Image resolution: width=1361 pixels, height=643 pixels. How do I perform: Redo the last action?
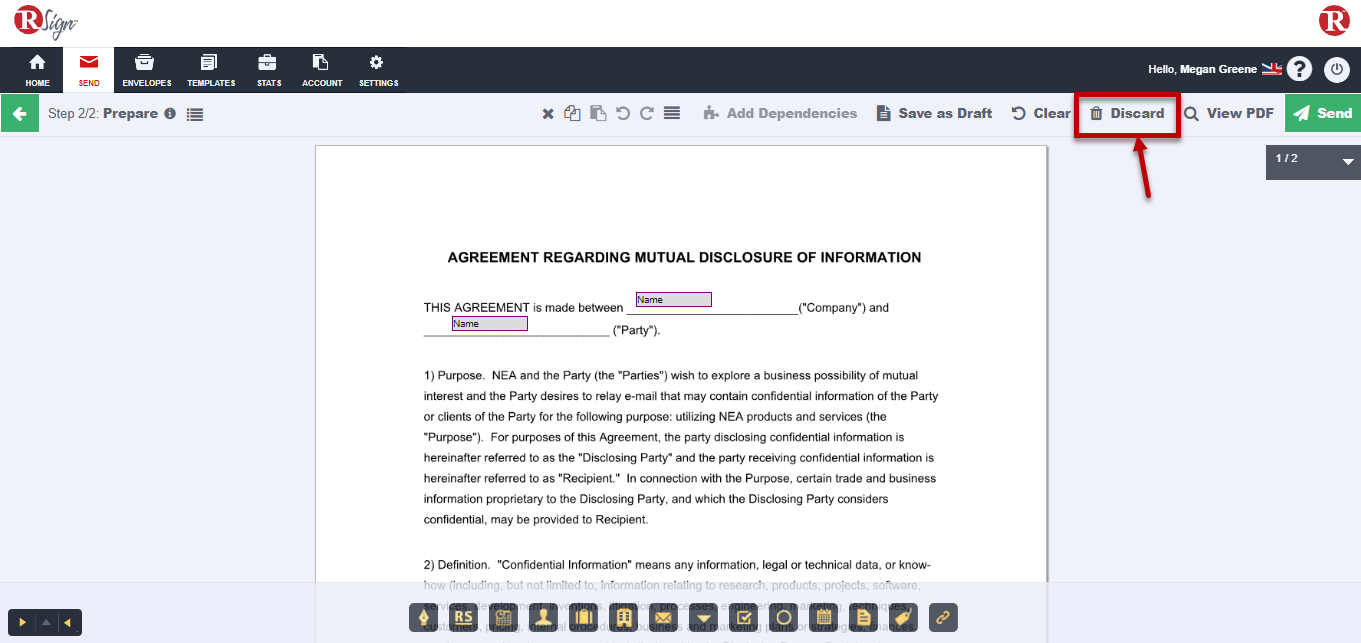(x=647, y=113)
